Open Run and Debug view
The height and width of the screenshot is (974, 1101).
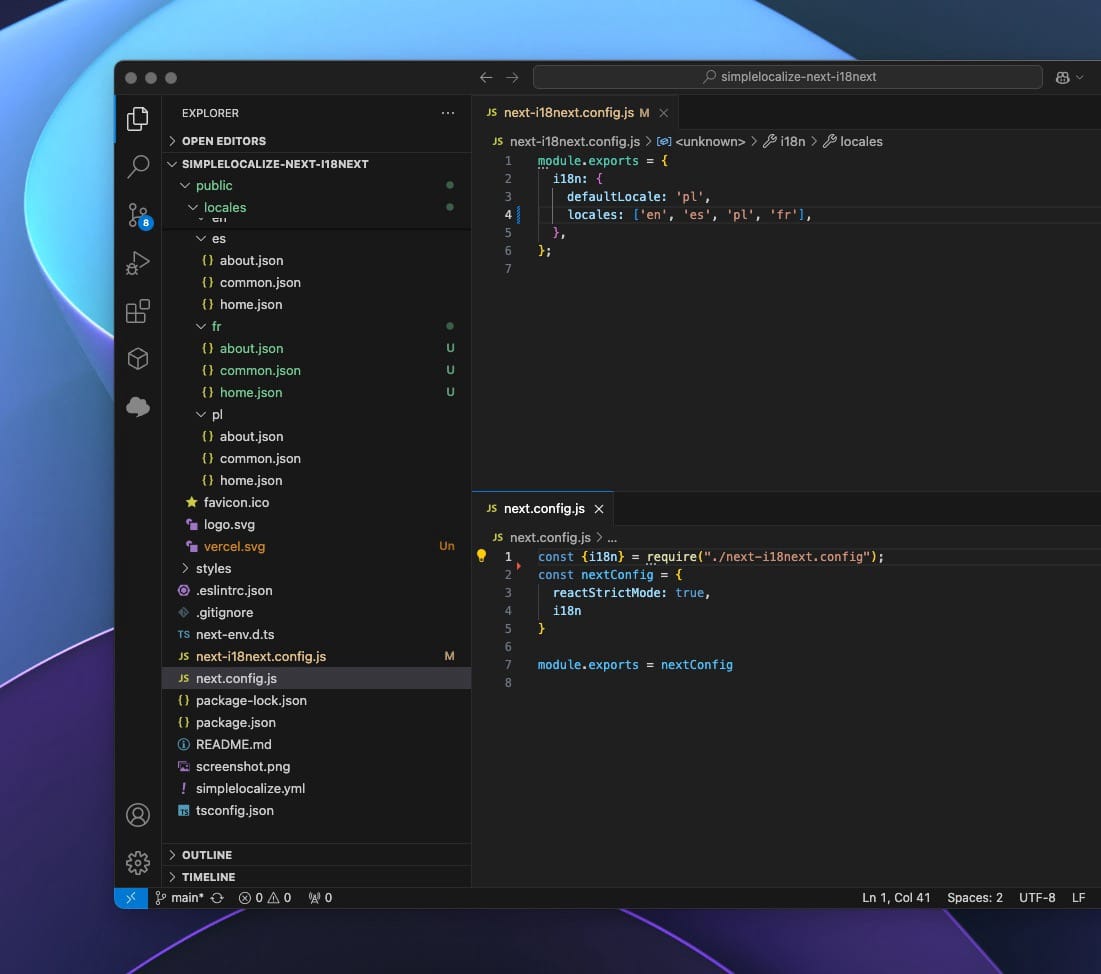138,263
